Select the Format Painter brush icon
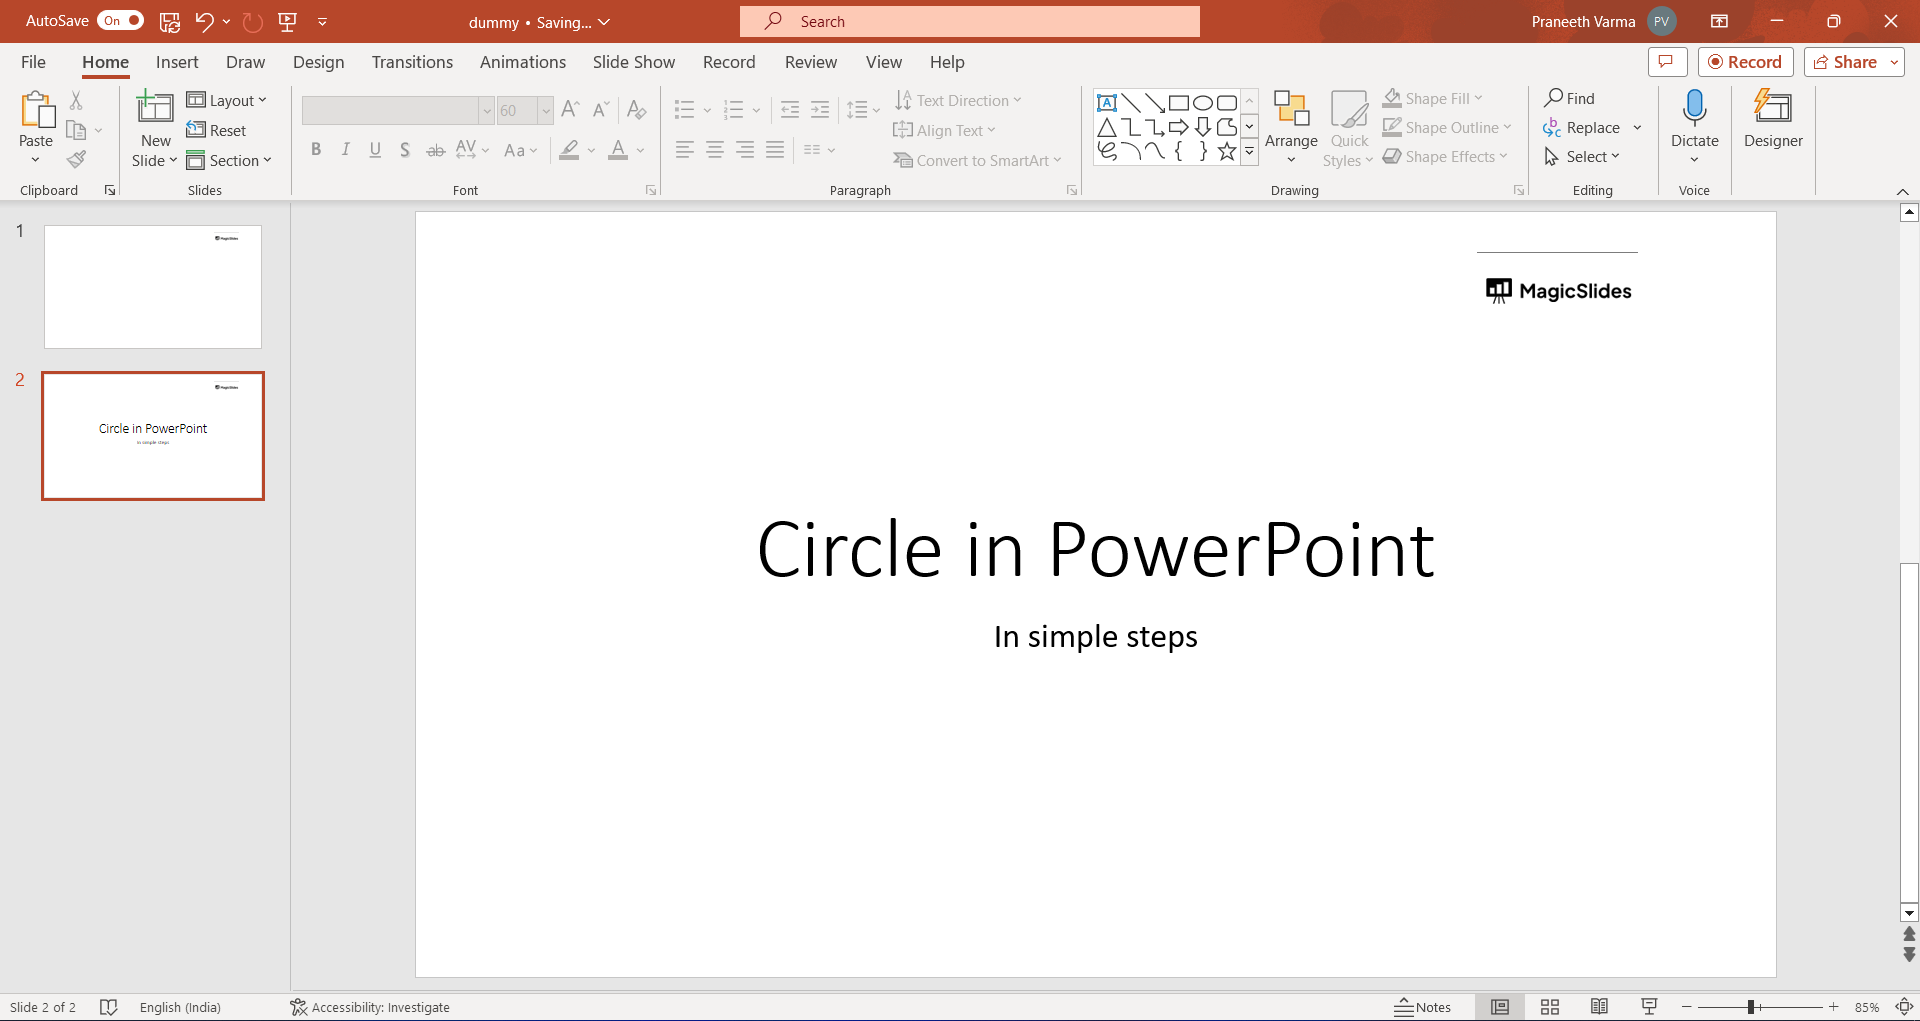The width and height of the screenshot is (1920, 1021). pos(76,160)
